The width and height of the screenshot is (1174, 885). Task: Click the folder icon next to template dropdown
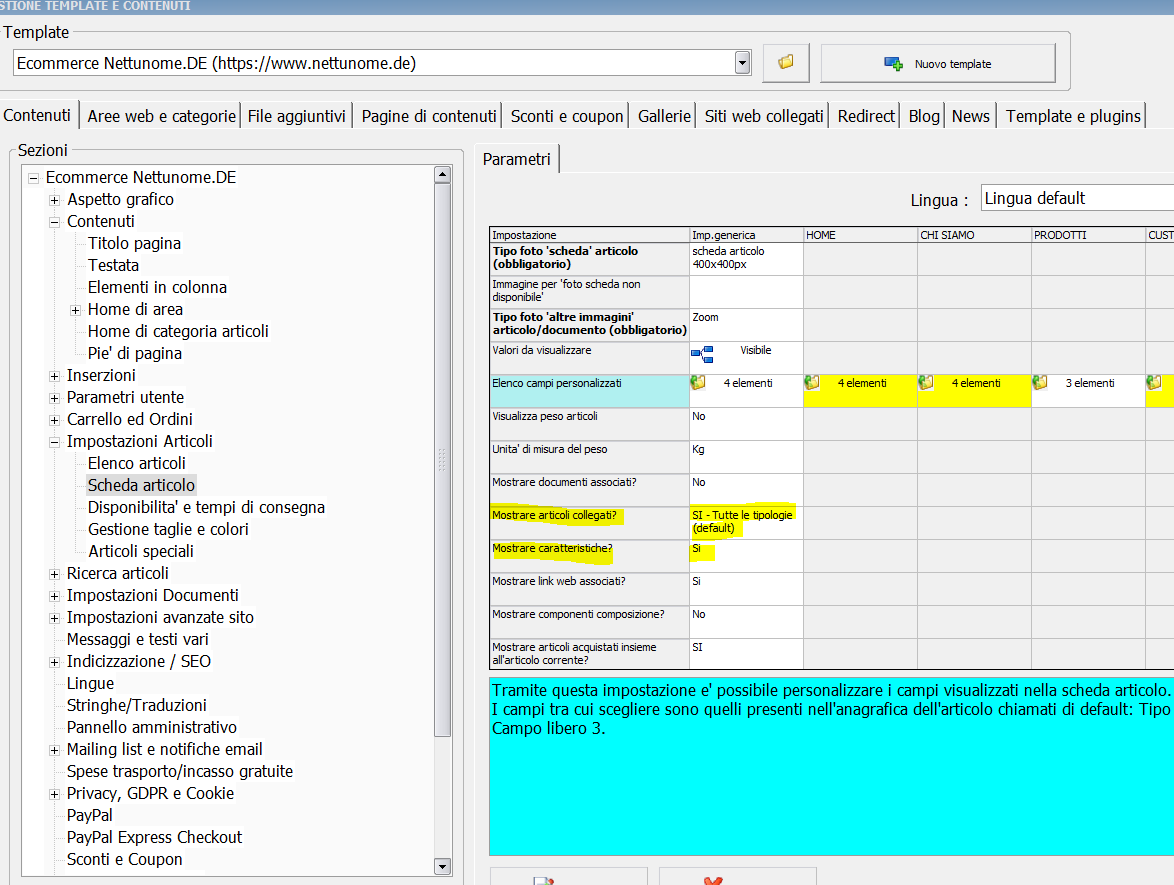[786, 63]
